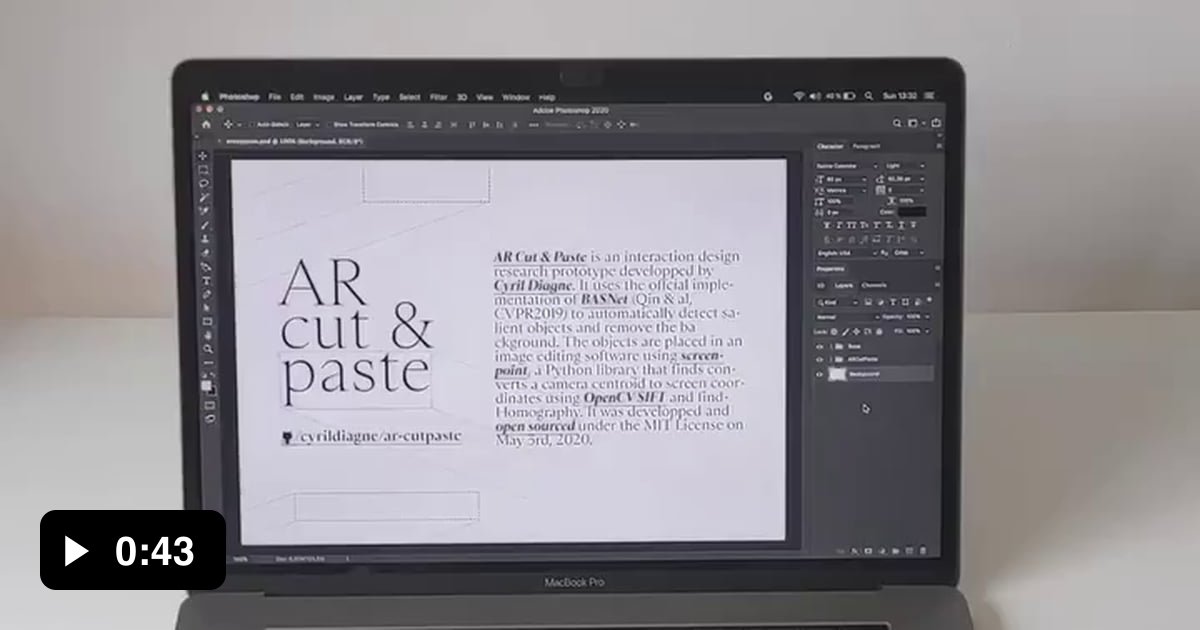Click the search magnifier in the options bar
The image size is (1200, 630).
tap(897, 122)
